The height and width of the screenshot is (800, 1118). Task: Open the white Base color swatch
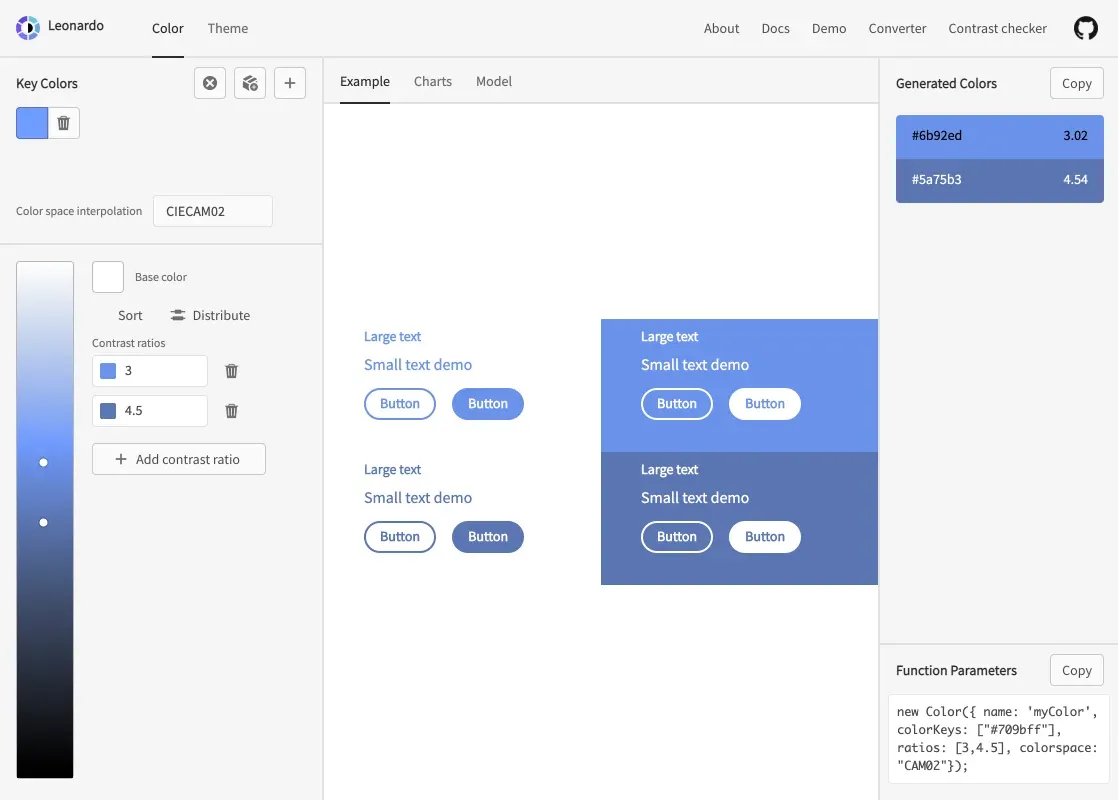click(x=108, y=277)
